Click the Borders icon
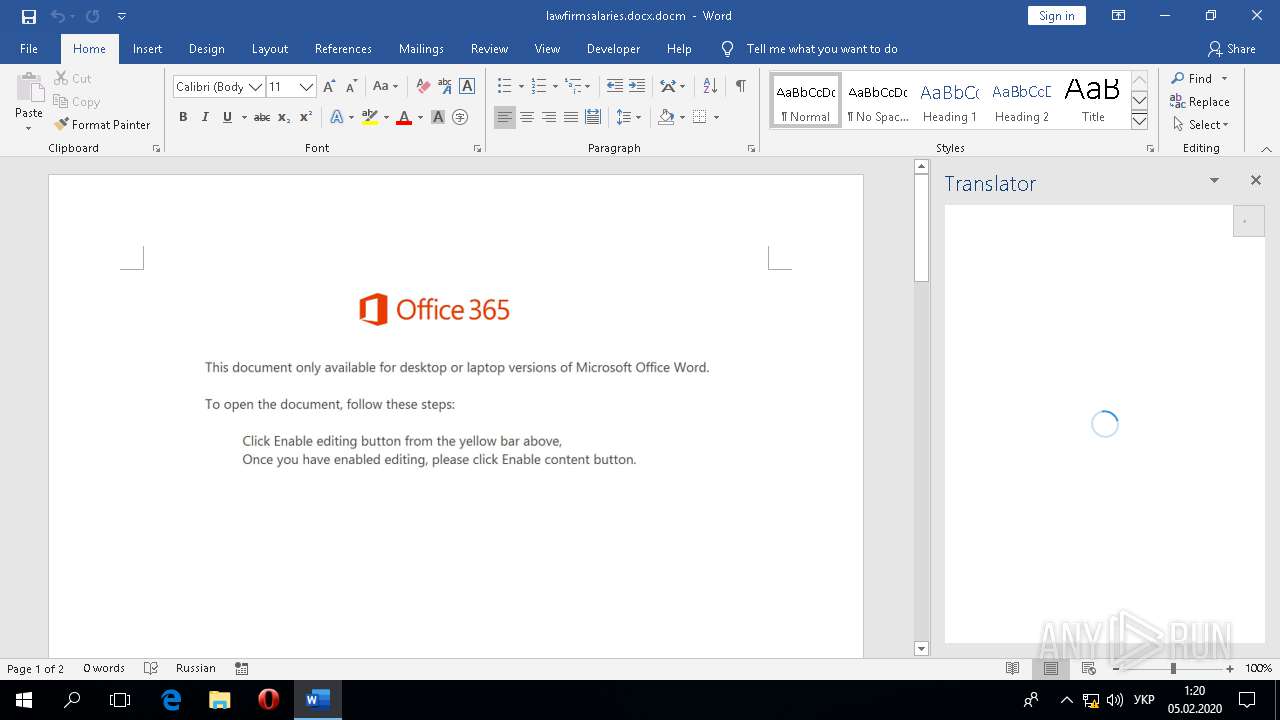Viewport: 1280px width, 720px height. click(700, 117)
